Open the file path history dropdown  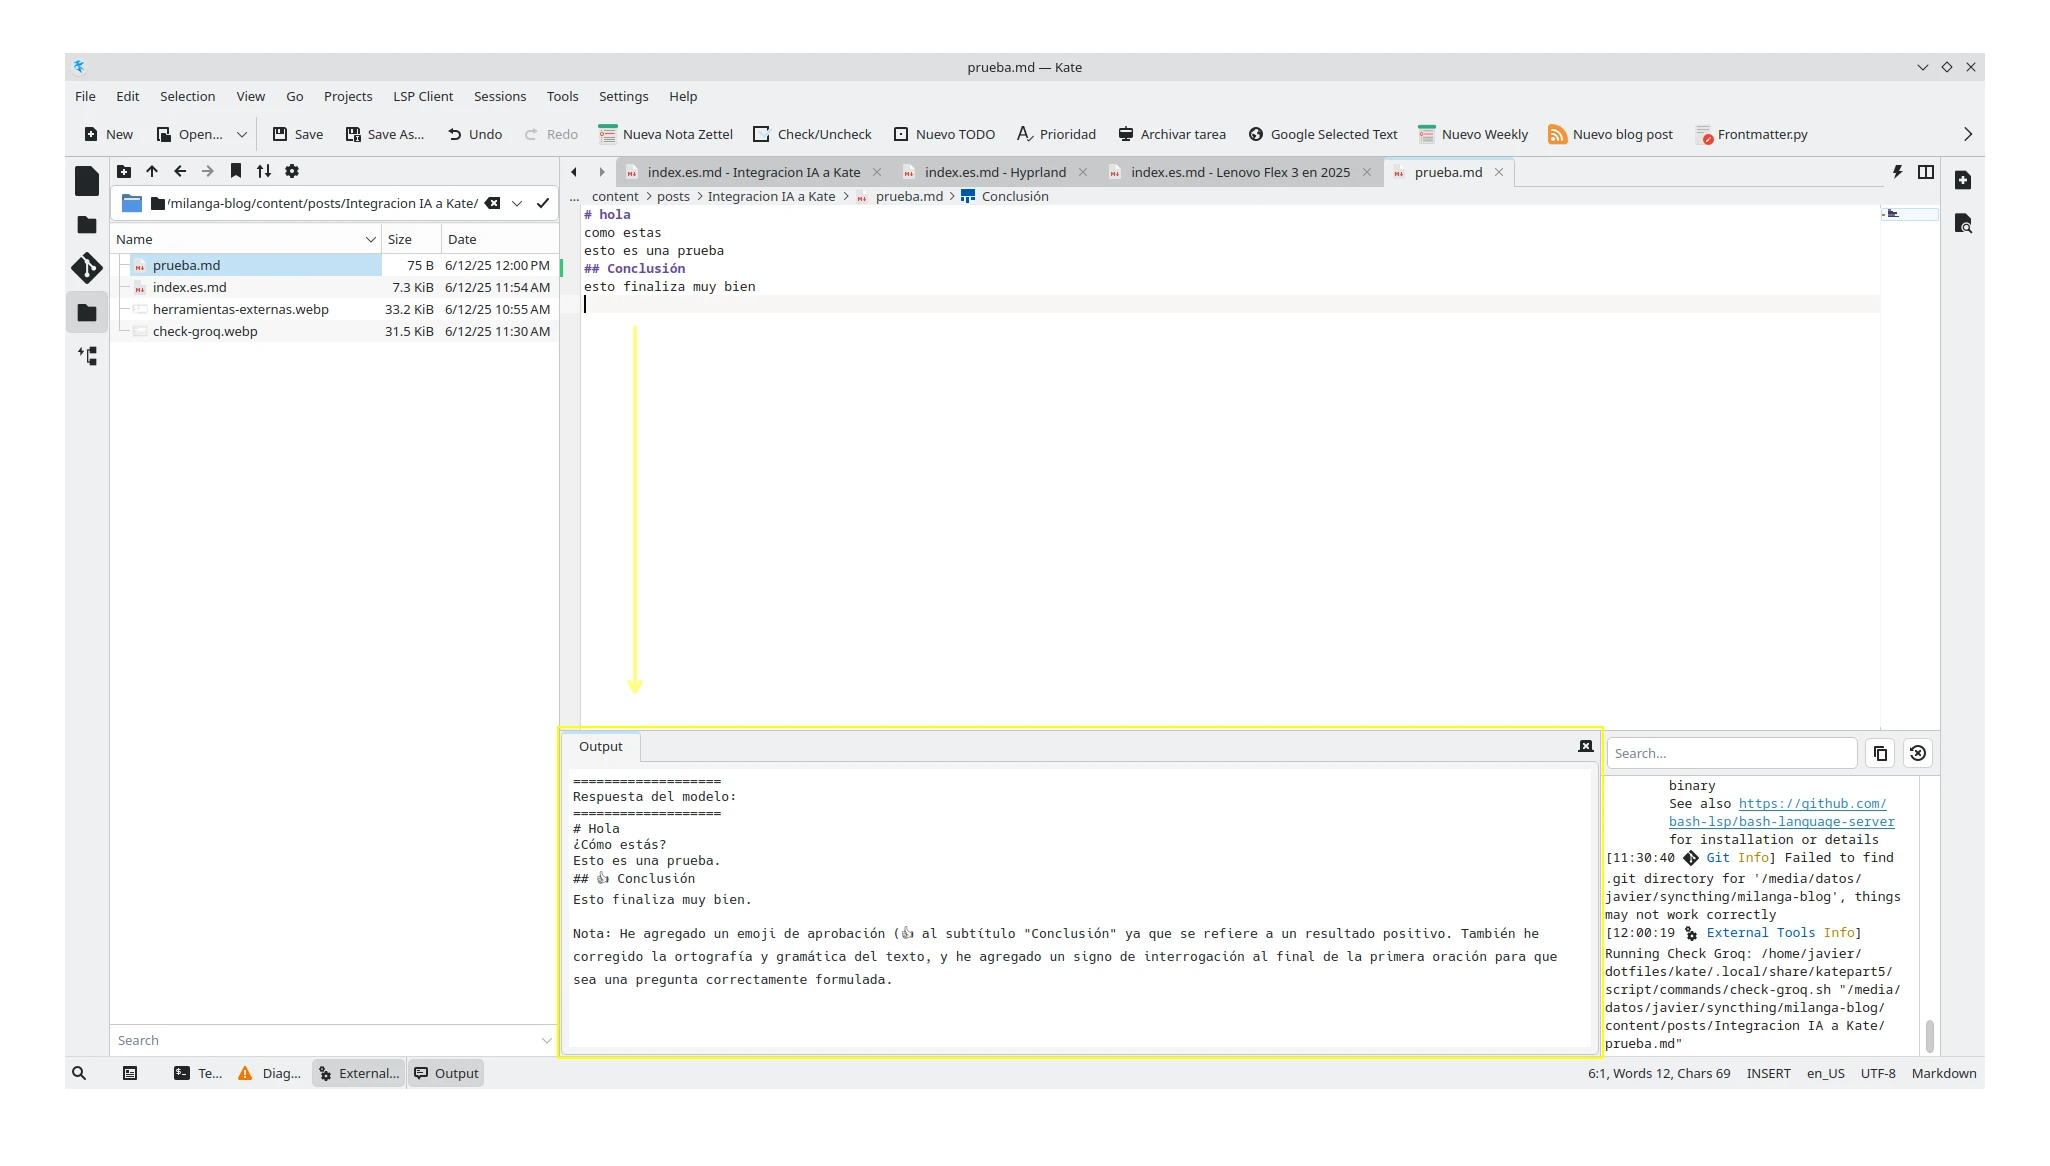pos(517,203)
